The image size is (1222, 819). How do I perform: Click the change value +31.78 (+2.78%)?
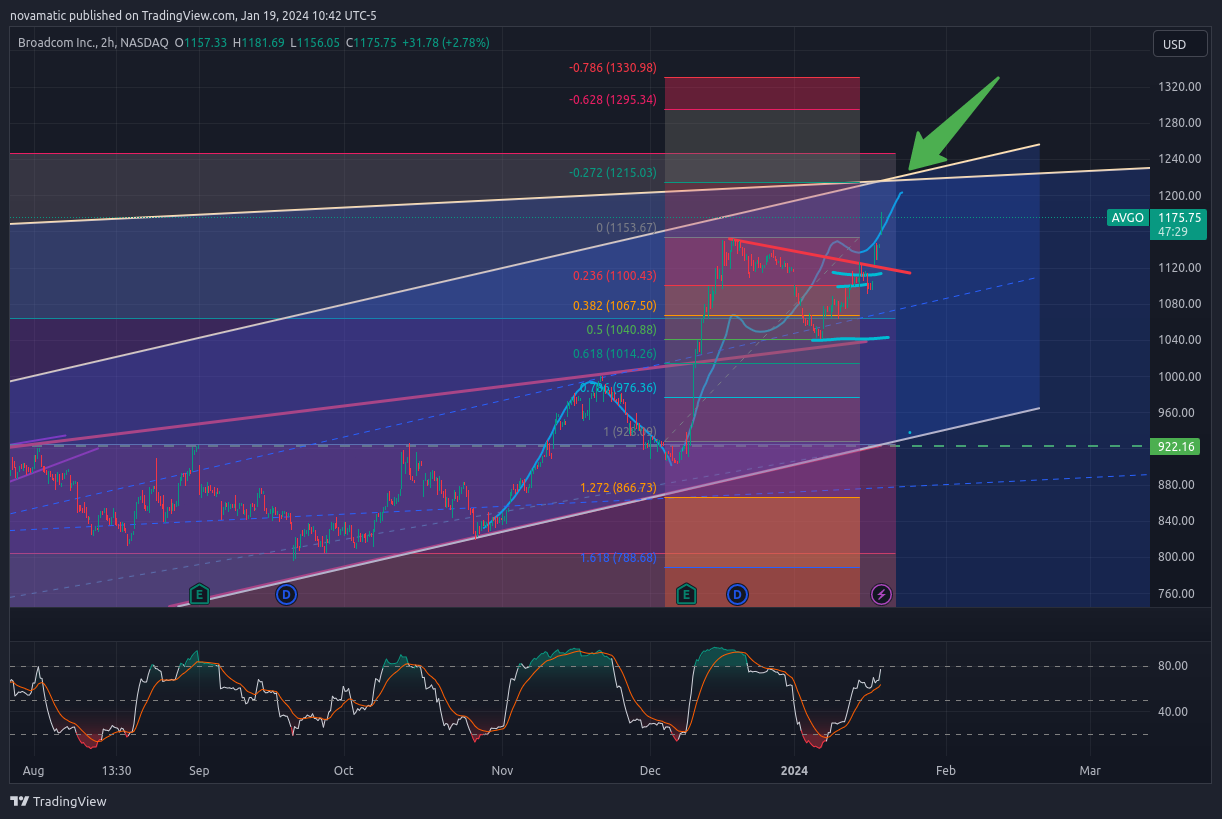click(447, 43)
